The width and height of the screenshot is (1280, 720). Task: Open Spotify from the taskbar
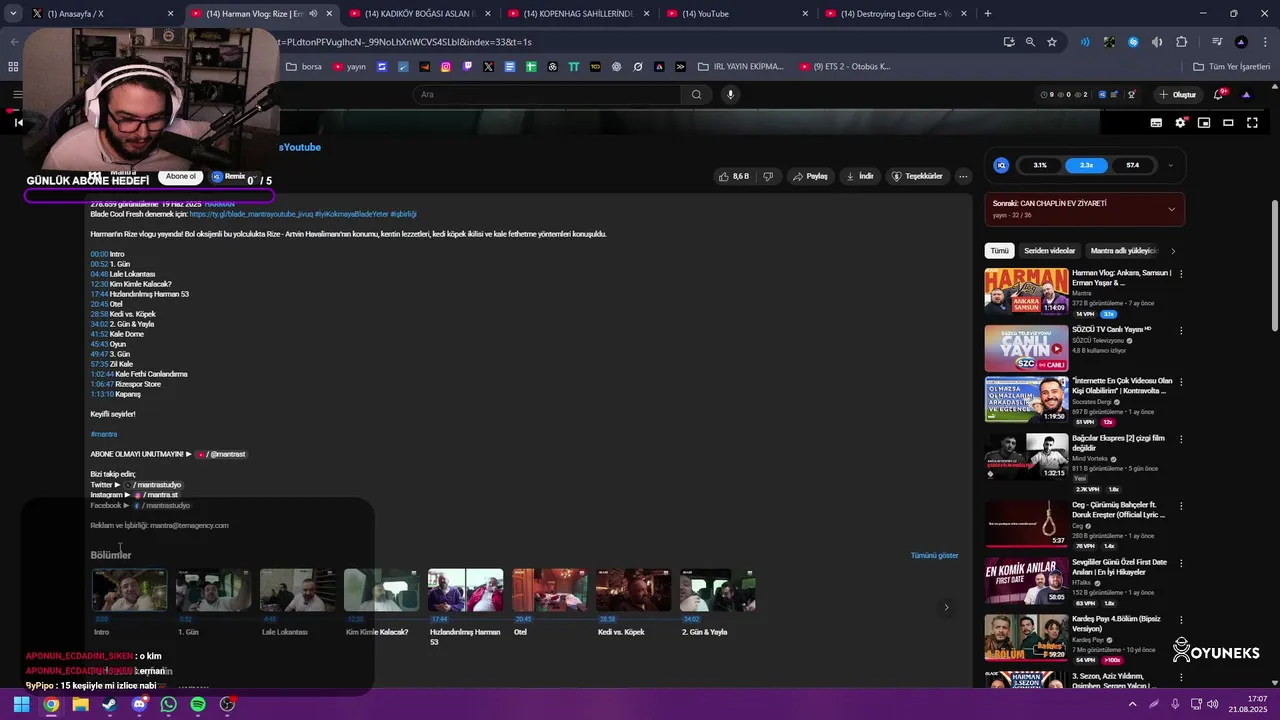[198, 704]
